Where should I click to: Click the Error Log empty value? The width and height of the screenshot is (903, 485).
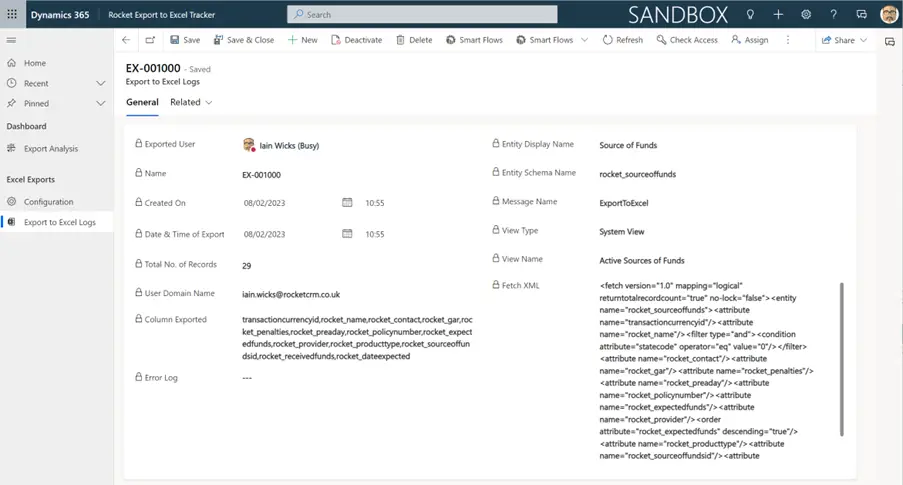pyautogui.click(x=247, y=378)
